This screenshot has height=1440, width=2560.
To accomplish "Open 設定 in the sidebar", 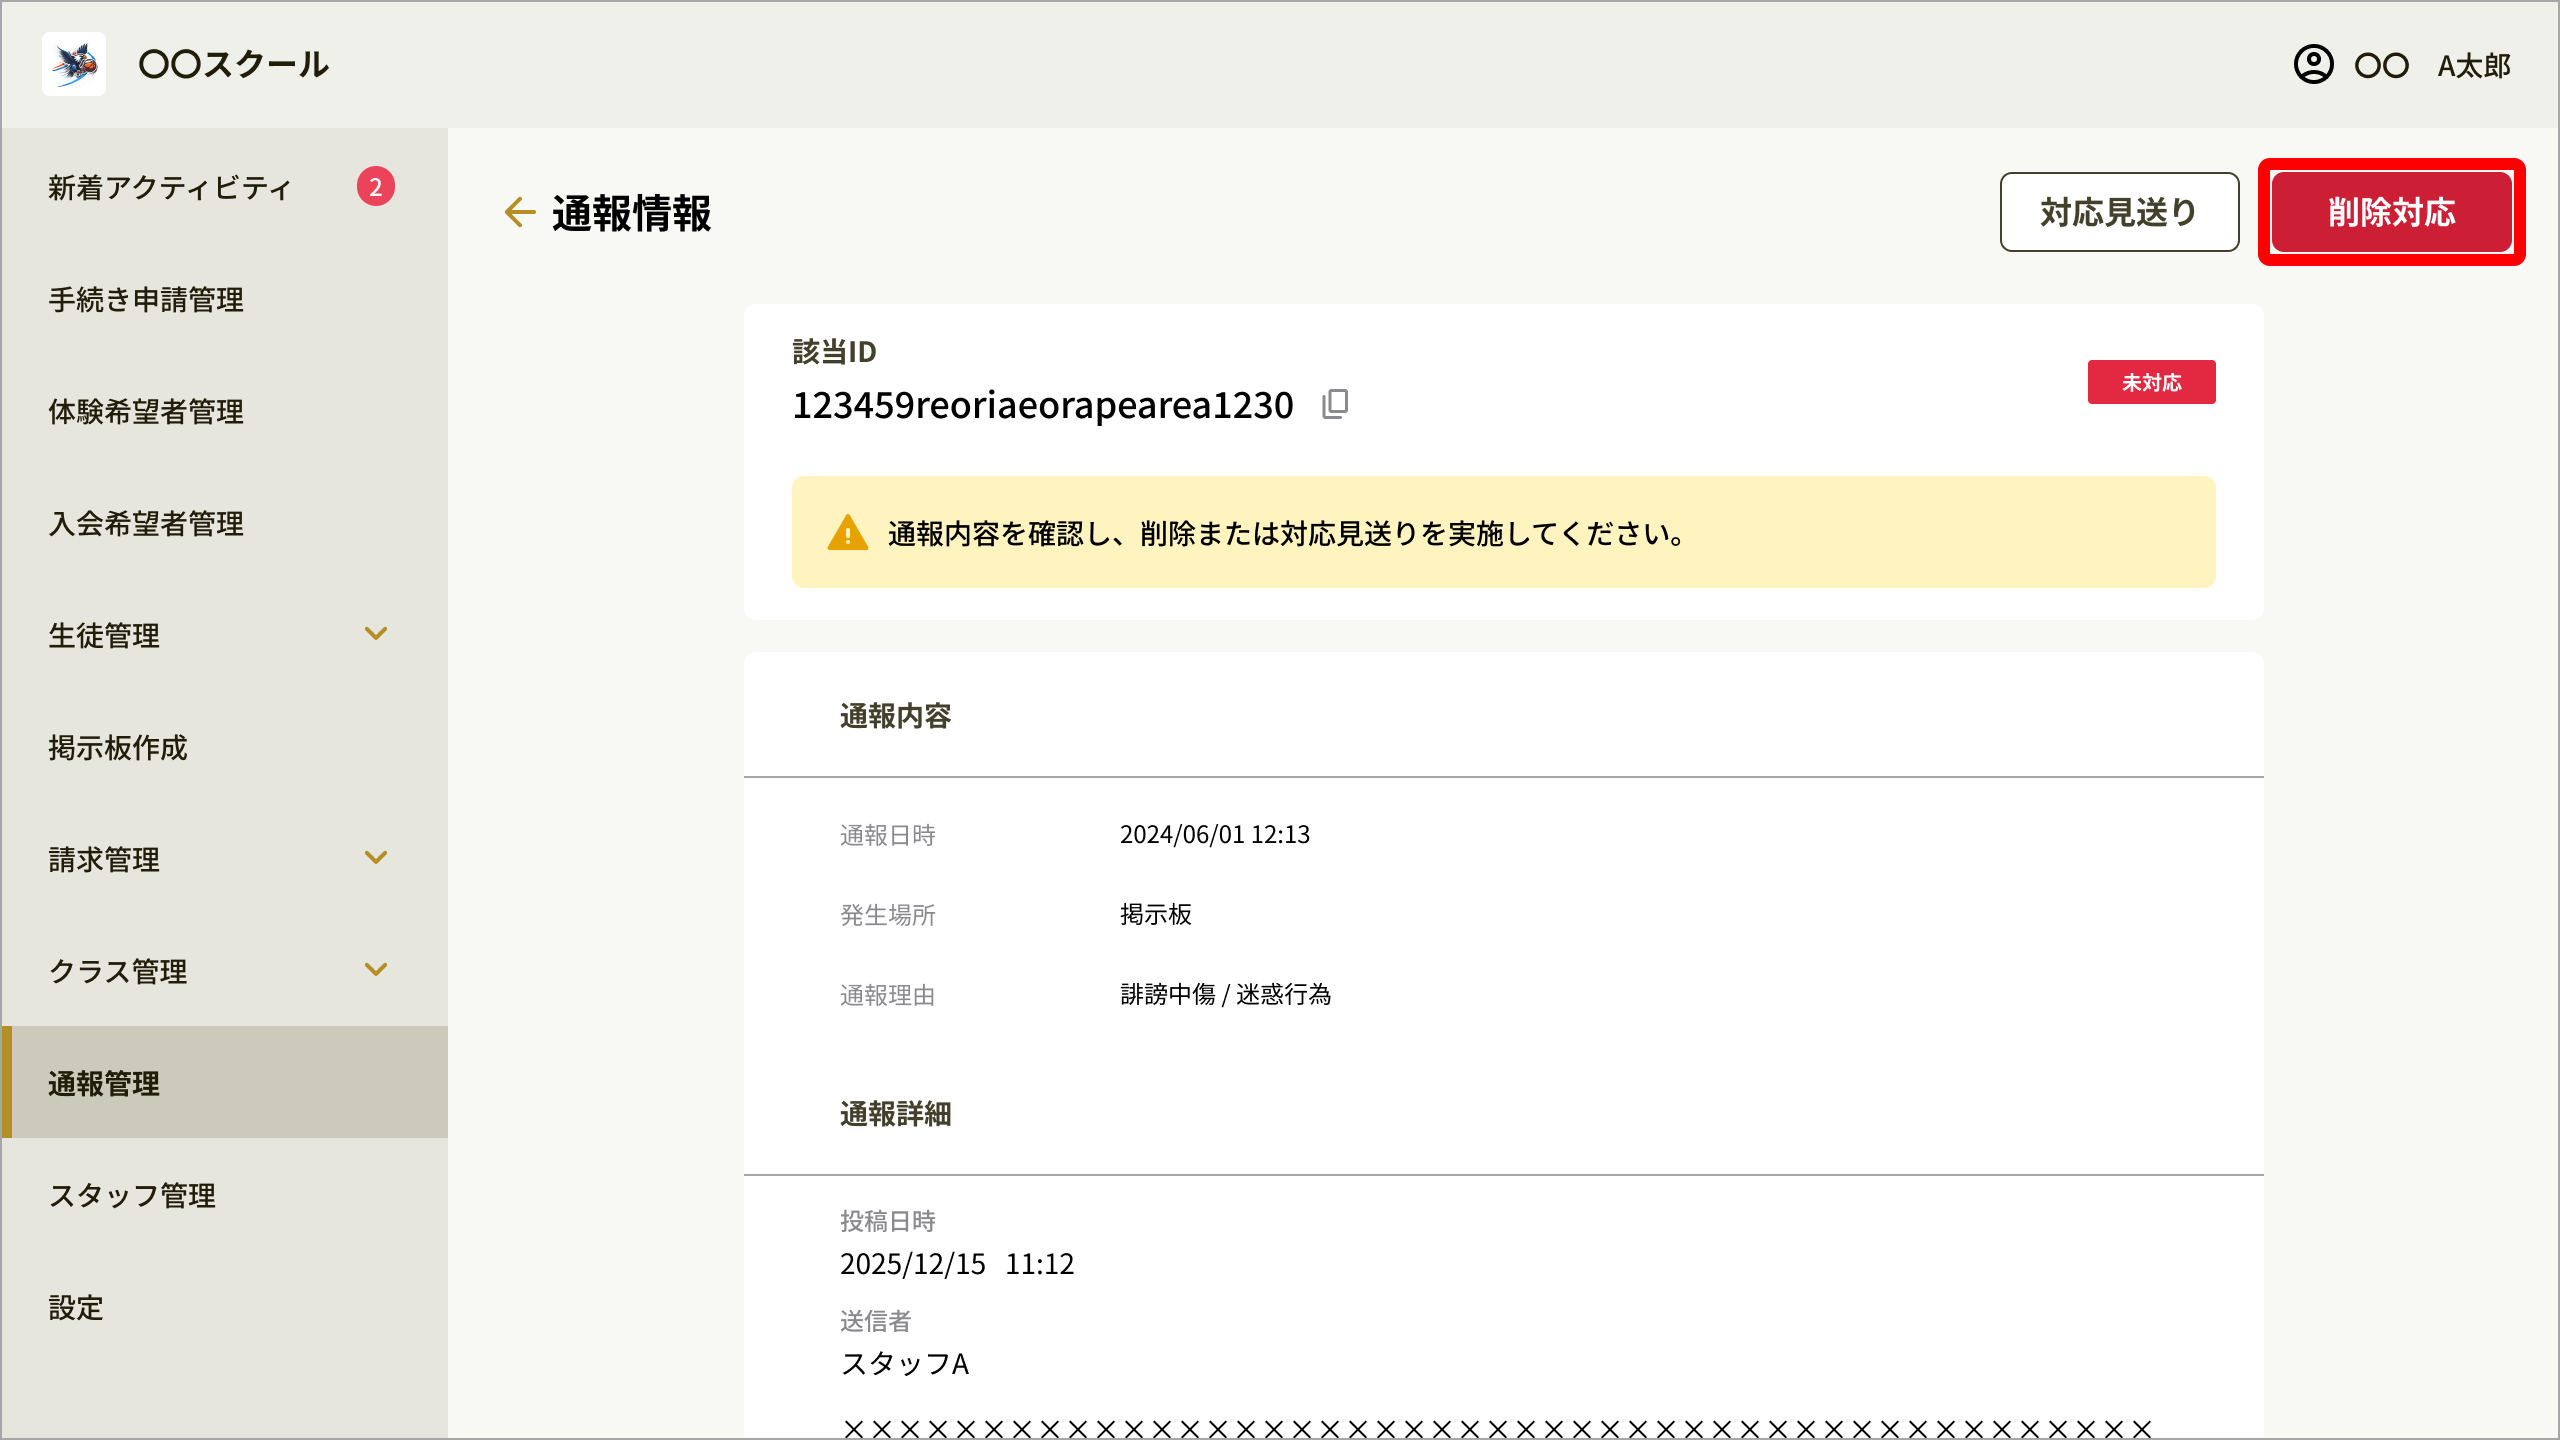I will (x=224, y=1308).
